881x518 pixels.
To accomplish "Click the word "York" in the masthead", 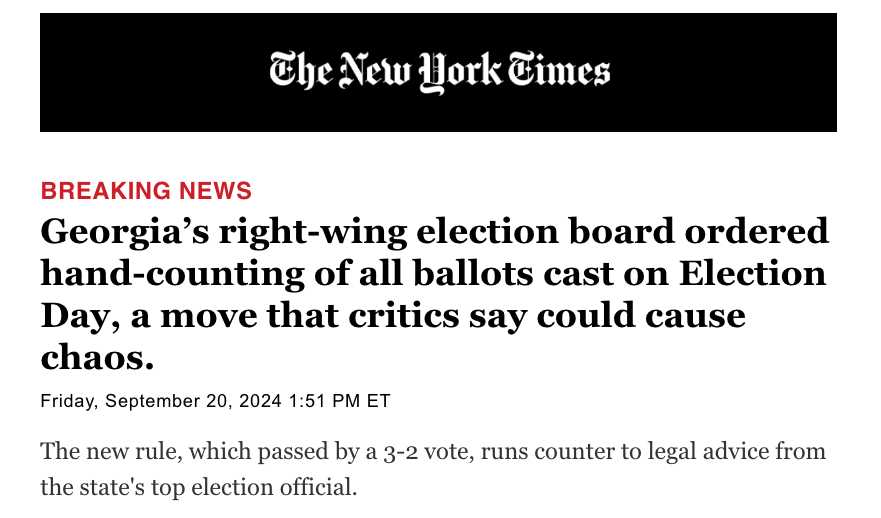I will coord(460,72).
